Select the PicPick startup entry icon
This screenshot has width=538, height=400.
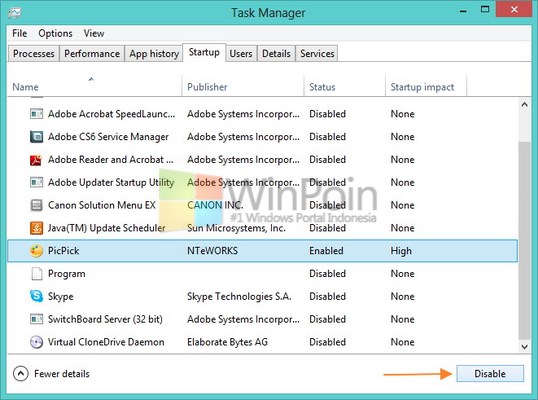(x=36, y=251)
